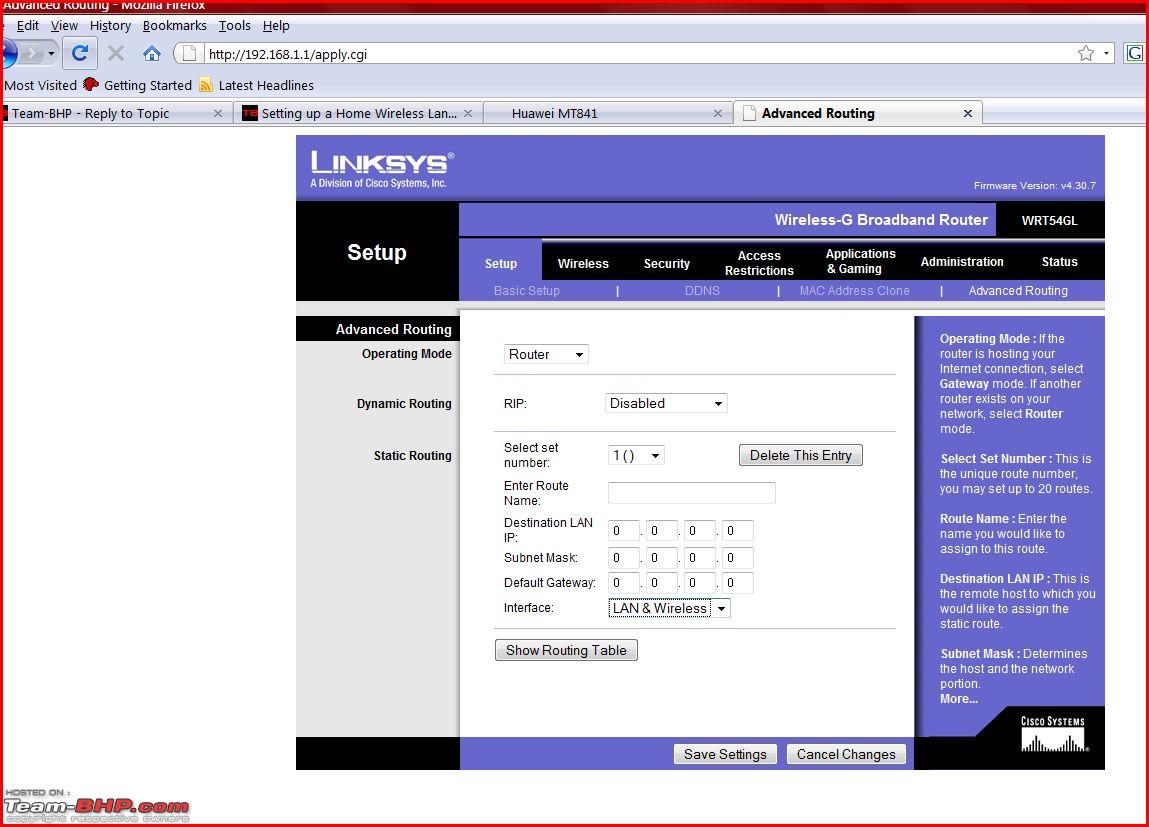
Task: Click the WRT54GL model label
Action: (1049, 220)
